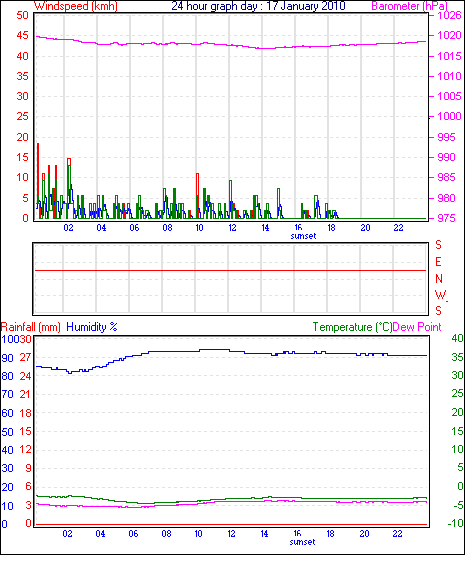Click barometer axis value 1010
The width and height of the screenshot is (466, 566).
[449, 76]
